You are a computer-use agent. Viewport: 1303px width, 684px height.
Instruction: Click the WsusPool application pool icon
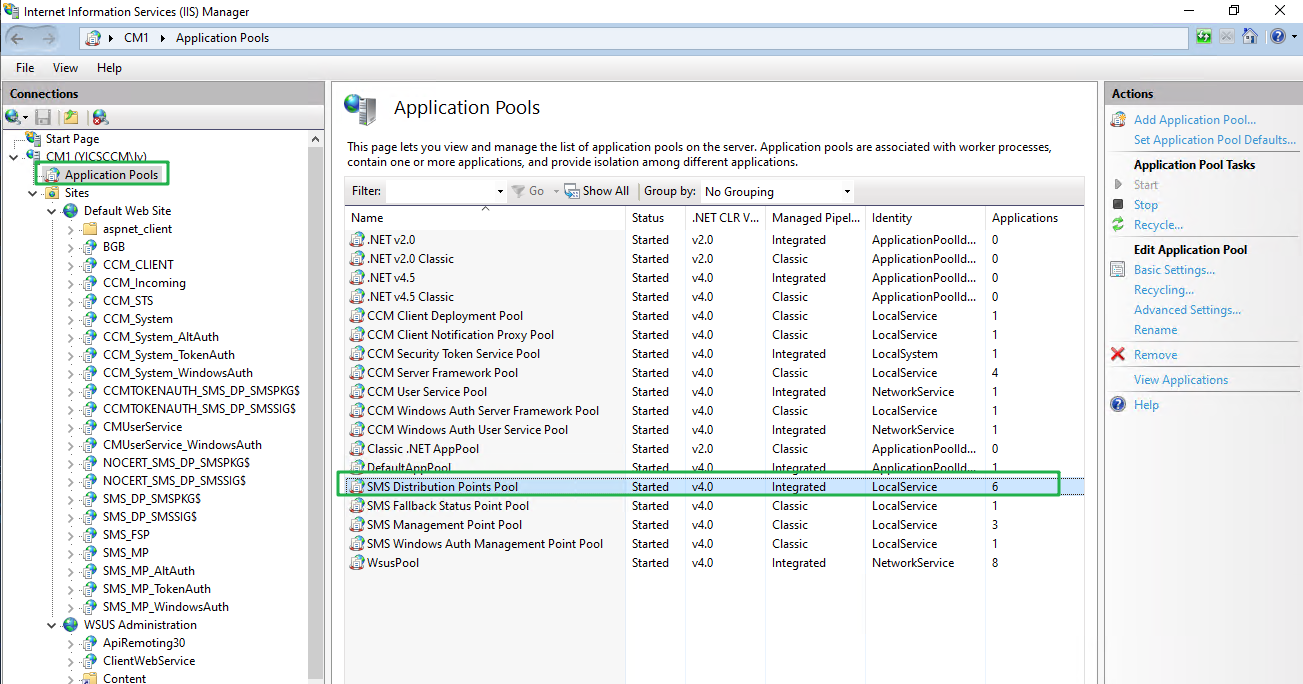[357, 563]
